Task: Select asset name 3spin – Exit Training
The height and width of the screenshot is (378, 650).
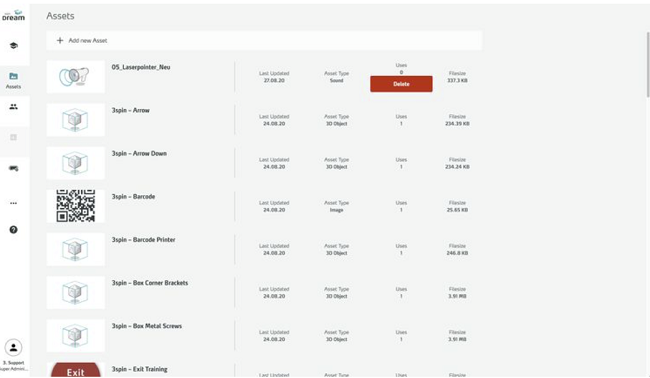Action: [140, 369]
